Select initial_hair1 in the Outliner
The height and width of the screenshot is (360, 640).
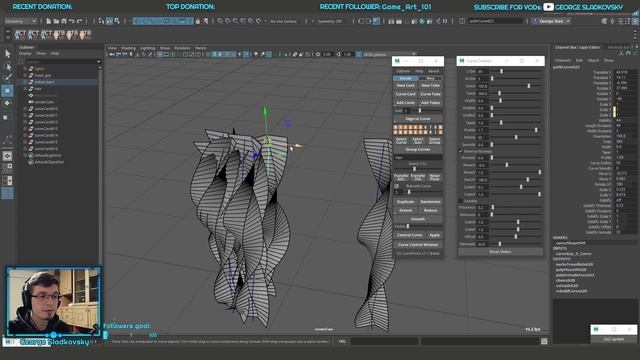[x=44, y=82]
